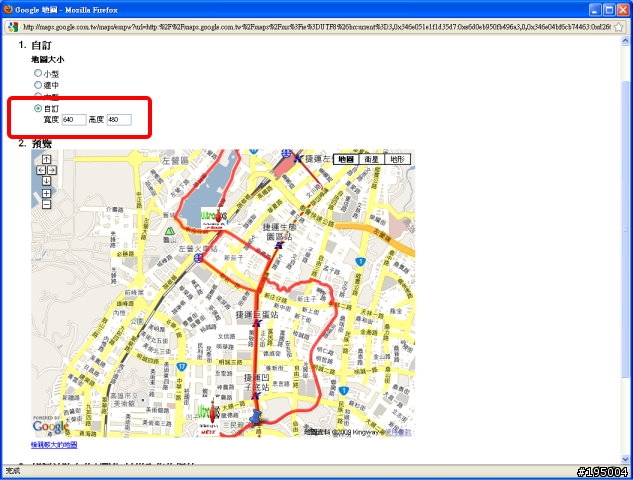Image resolution: width=633 pixels, height=480 pixels.
Task: Click the route 17 highway shield
Action: point(182,367)
